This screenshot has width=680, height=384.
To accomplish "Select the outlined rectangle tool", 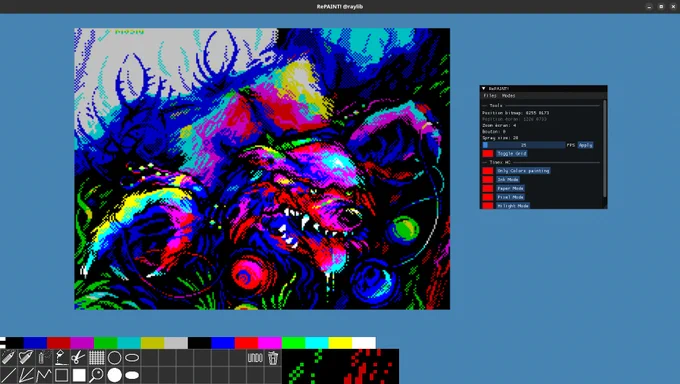I will tap(61, 375).
